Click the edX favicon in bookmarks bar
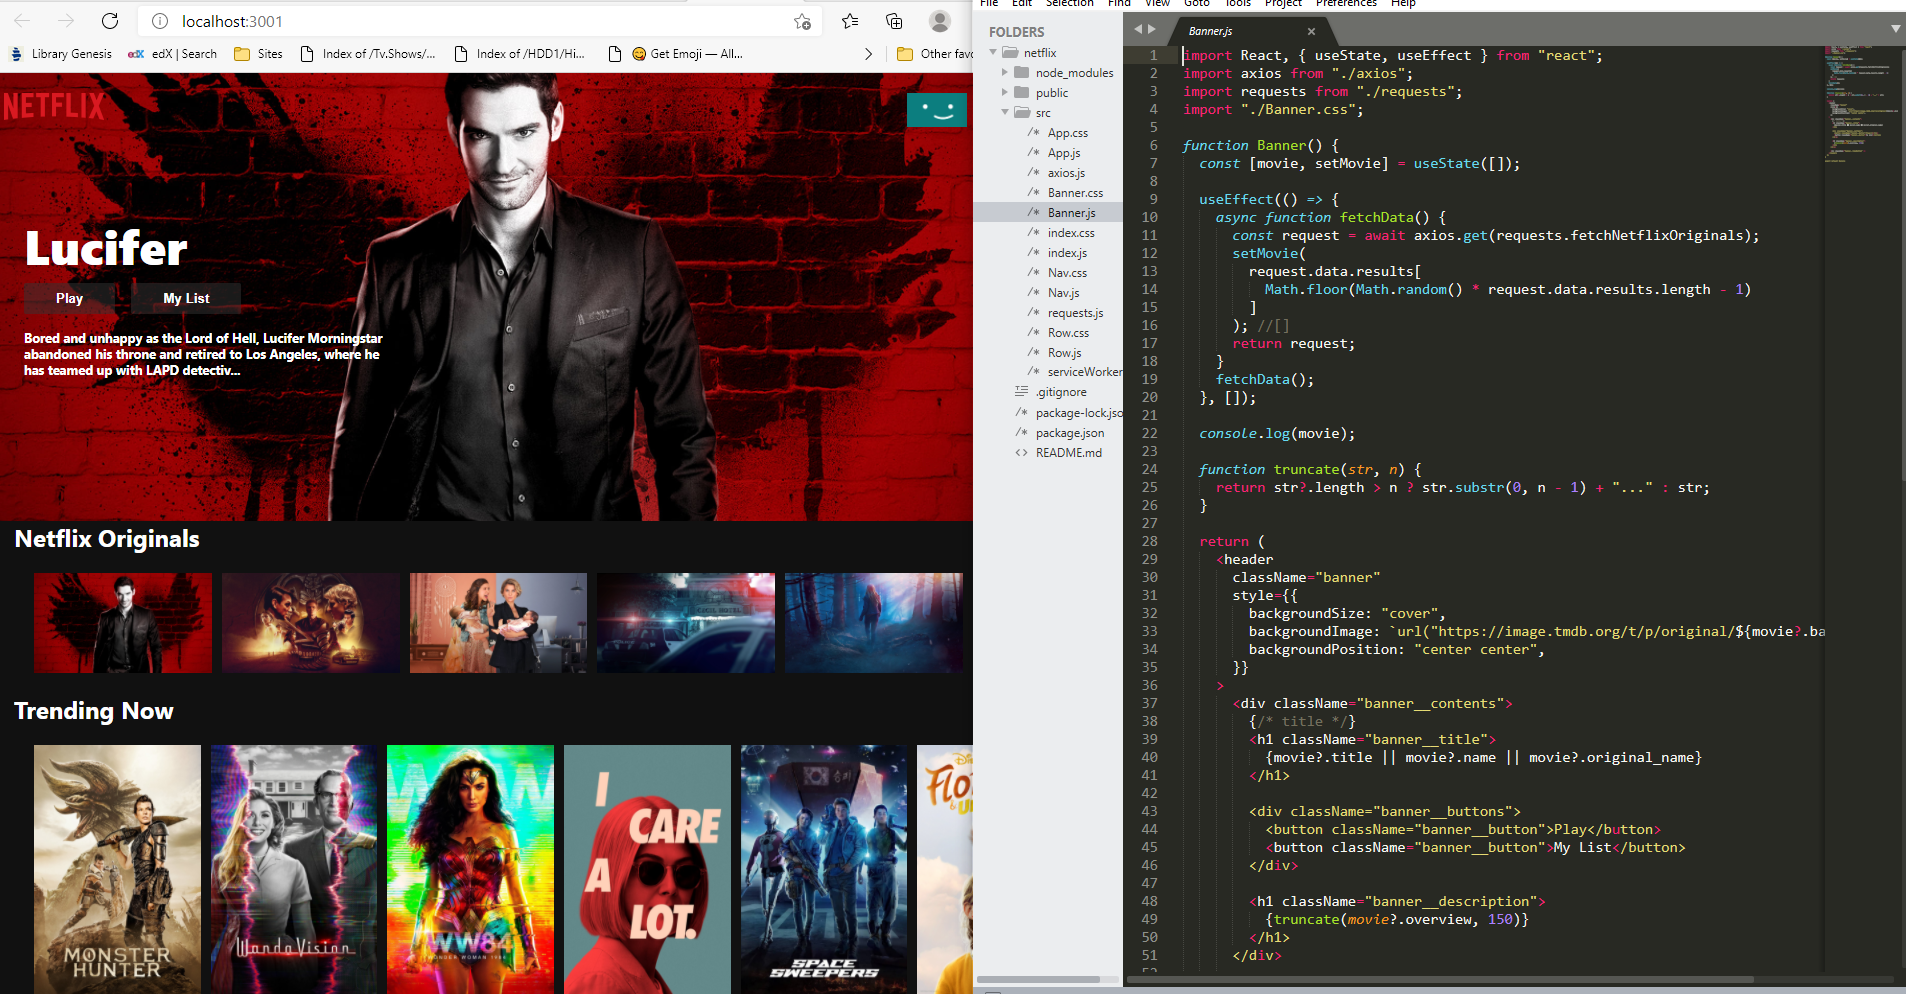Screen dimensions: 1906x994 pyautogui.click(x=135, y=54)
